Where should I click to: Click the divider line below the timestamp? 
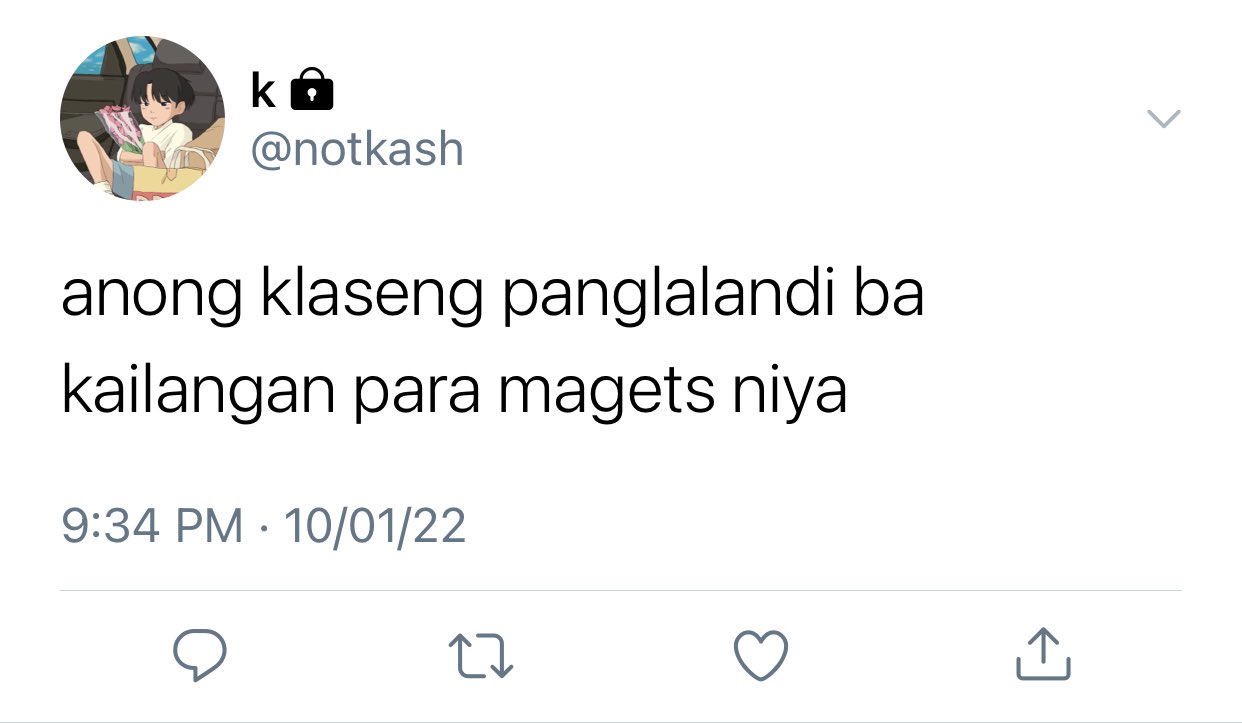[x=621, y=591]
